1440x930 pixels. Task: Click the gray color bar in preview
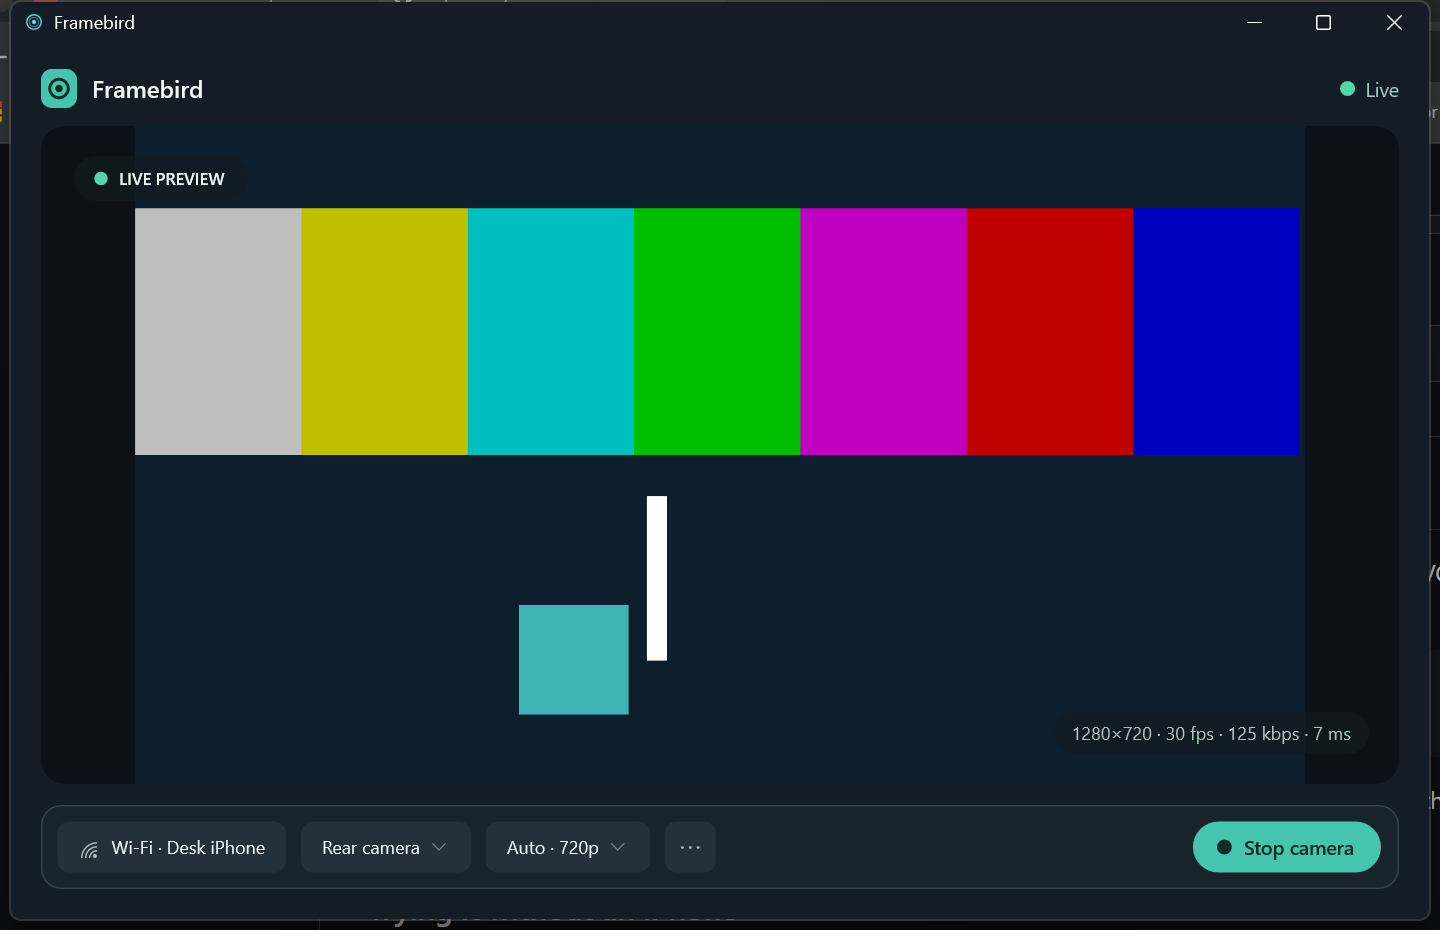click(x=218, y=331)
